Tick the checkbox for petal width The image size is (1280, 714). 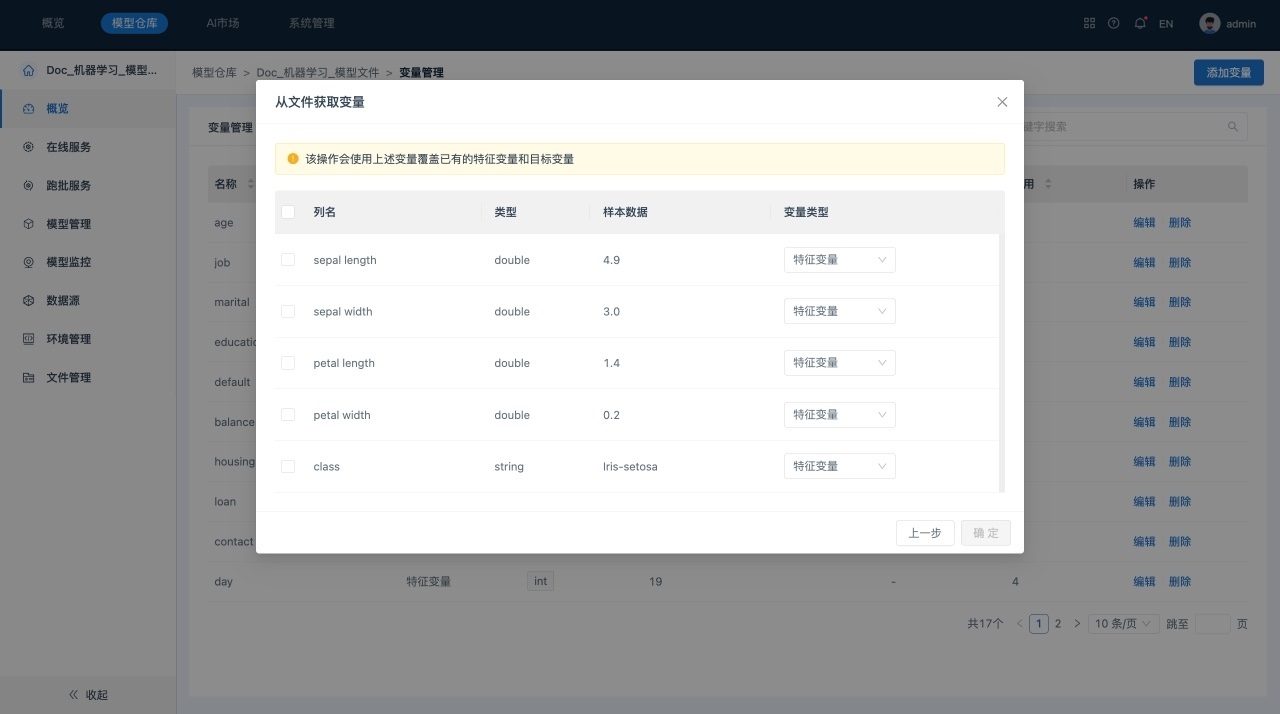pos(288,415)
